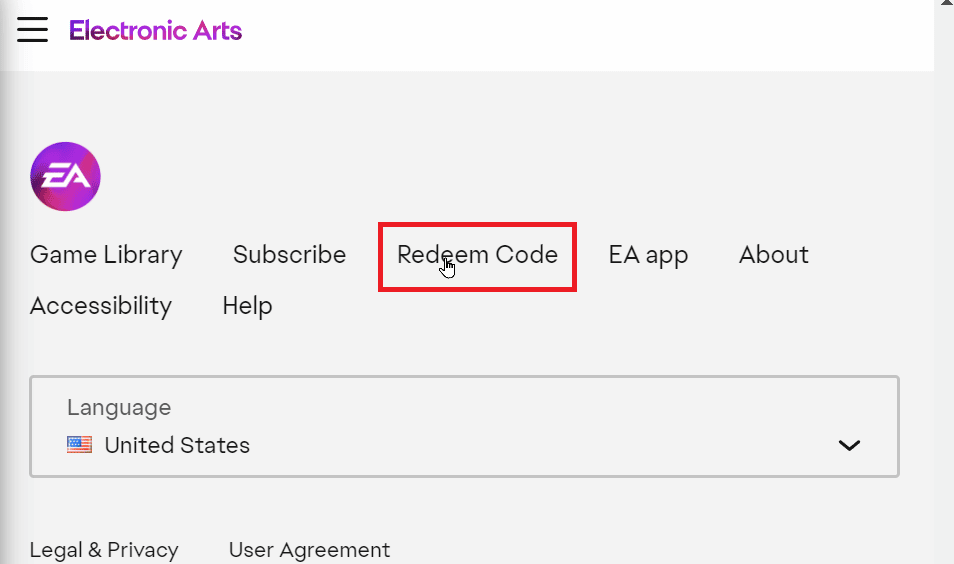This screenshot has width=954, height=564.
Task: Click the vertical page scrollbar track
Action: coord(944,286)
